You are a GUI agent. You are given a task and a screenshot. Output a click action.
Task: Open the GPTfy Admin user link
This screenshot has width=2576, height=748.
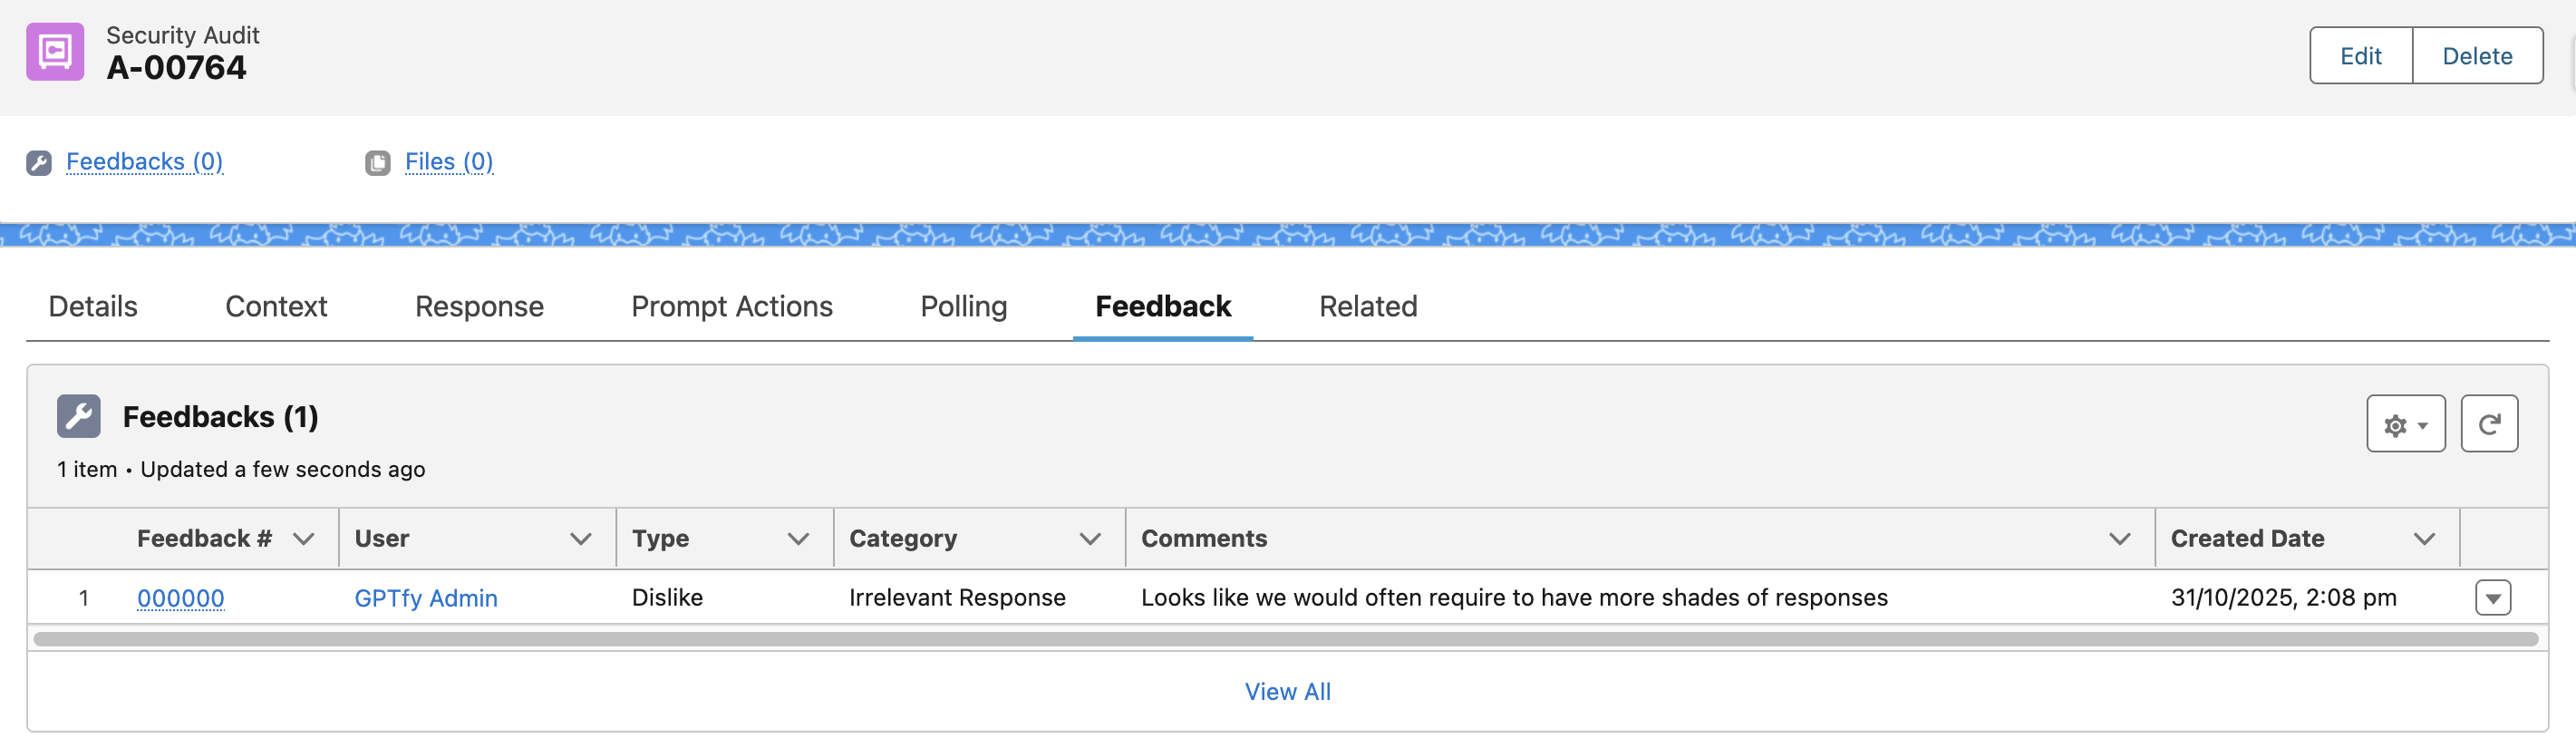coord(426,598)
